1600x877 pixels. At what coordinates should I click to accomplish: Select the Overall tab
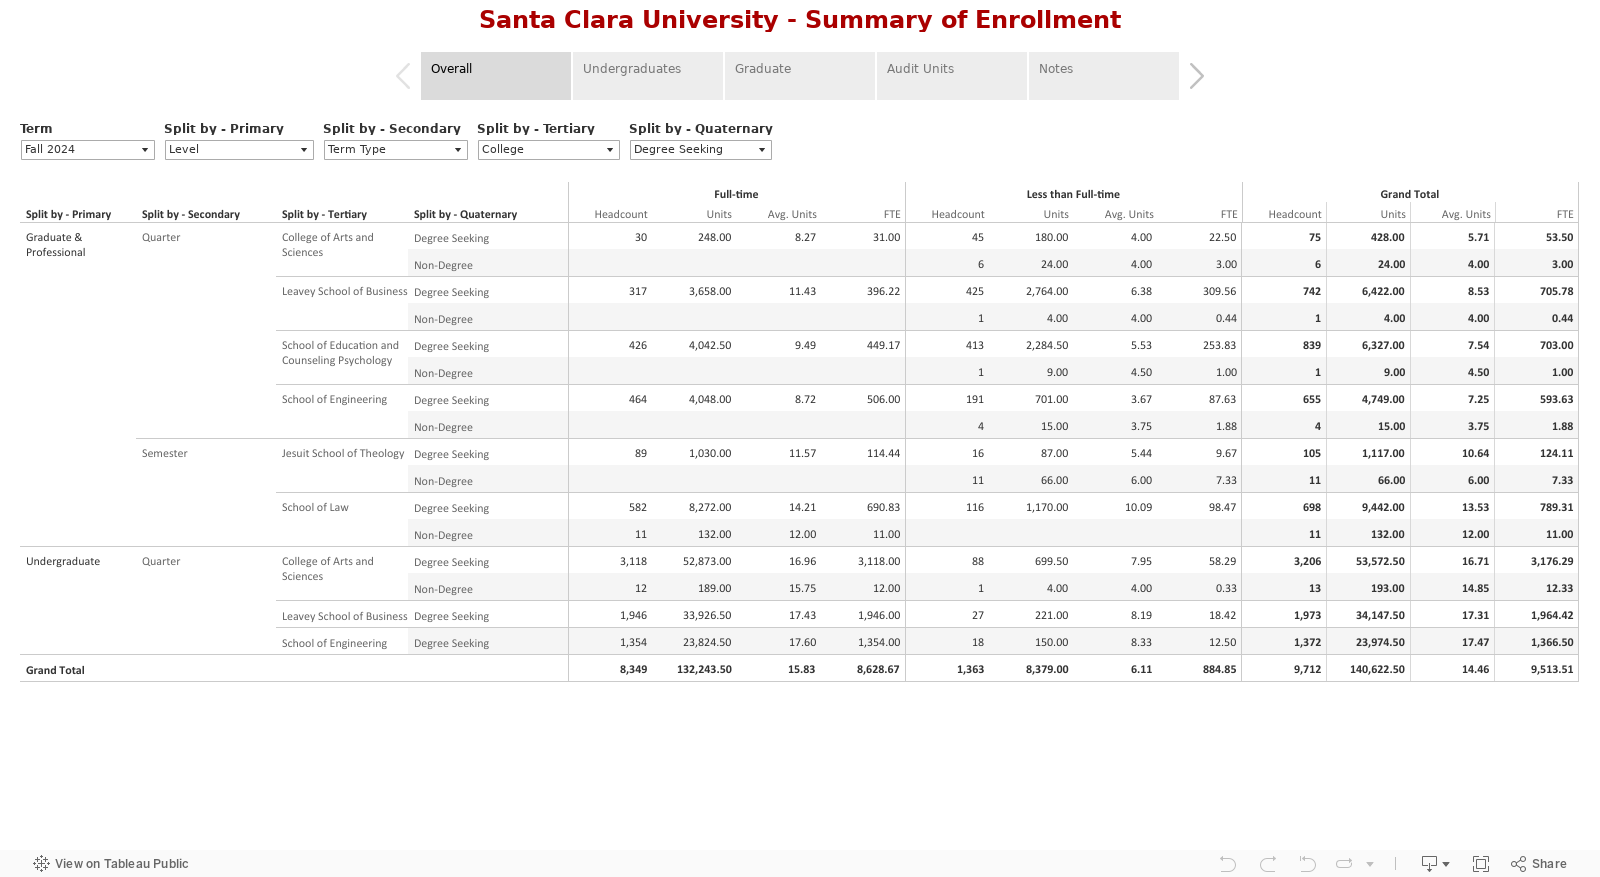coord(496,76)
